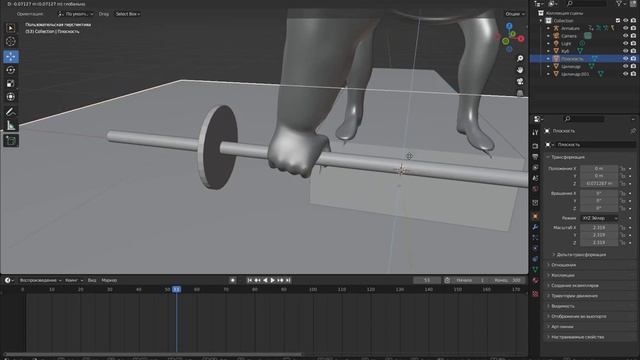Open the Object Data mesh tab

pos(536,269)
